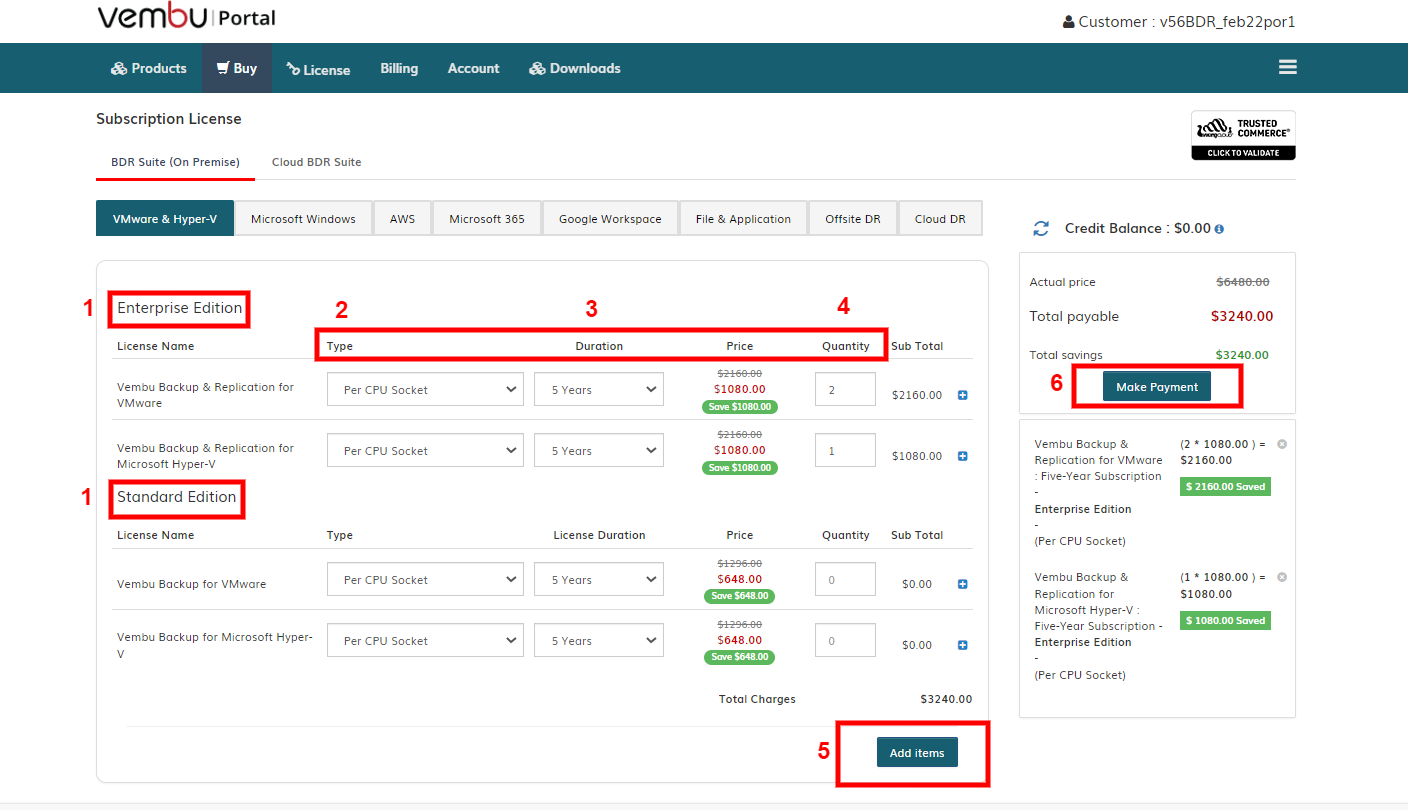Image resolution: width=1408 pixels, height=810 pixels.
Task: Click the Total savings $3240.00 value
Action: pos(1242,355)
